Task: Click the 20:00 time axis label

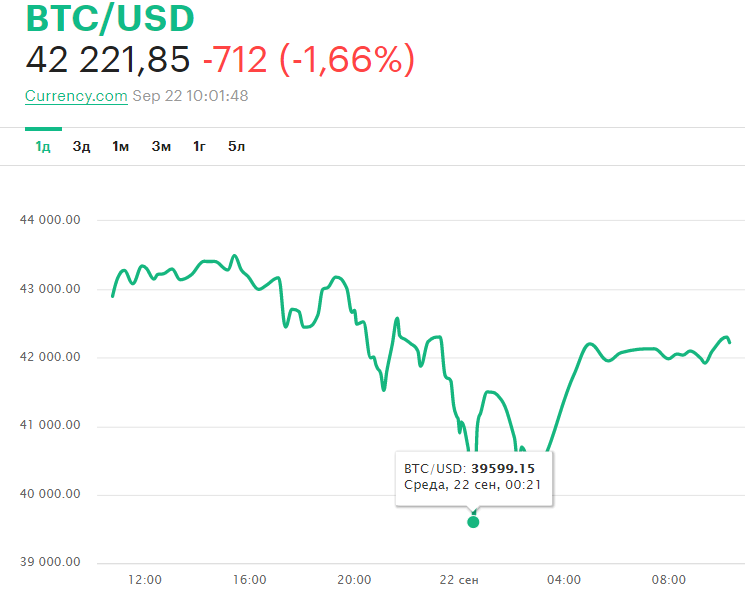Action: [x=355, y=579]
